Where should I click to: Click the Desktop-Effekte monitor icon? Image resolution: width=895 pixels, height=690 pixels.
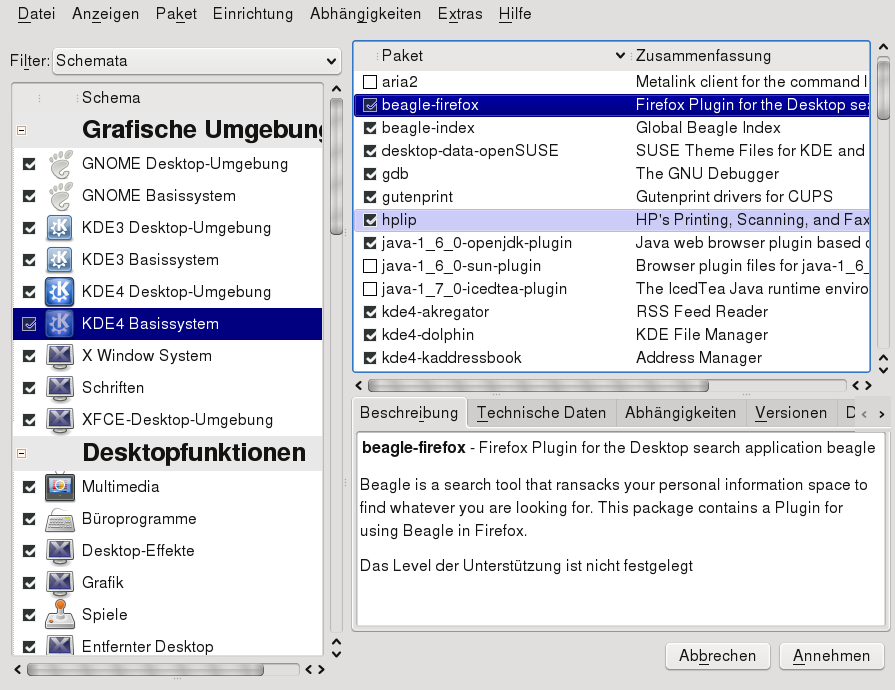(60, 551)
